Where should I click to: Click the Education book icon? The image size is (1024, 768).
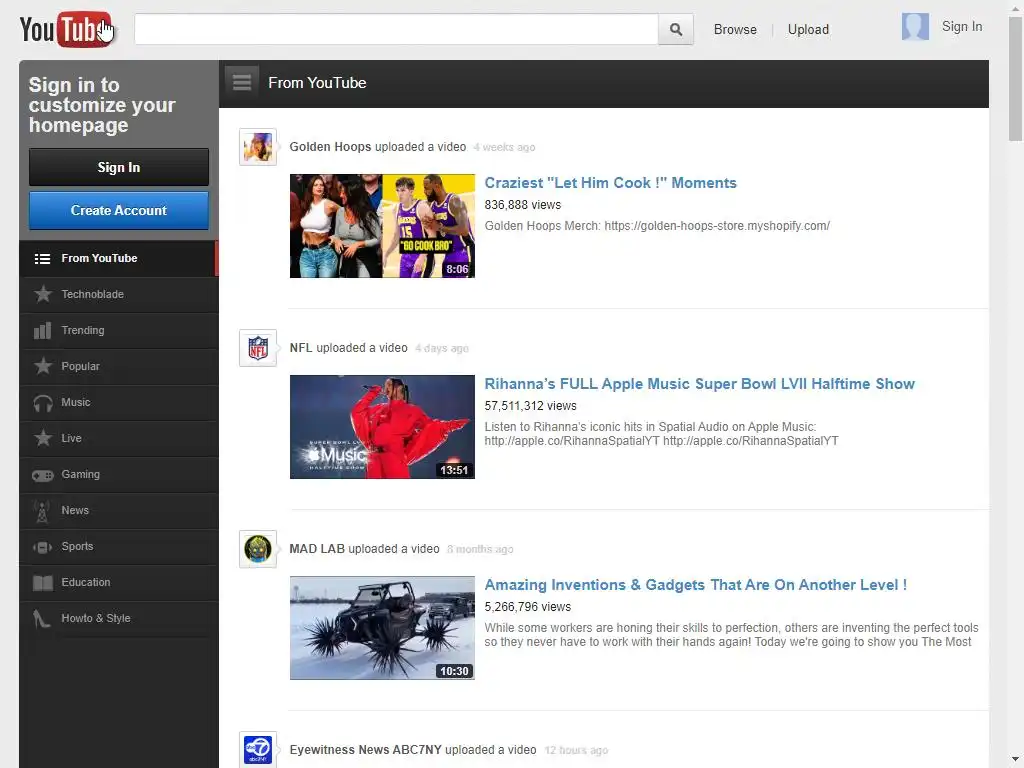[43, 583]
